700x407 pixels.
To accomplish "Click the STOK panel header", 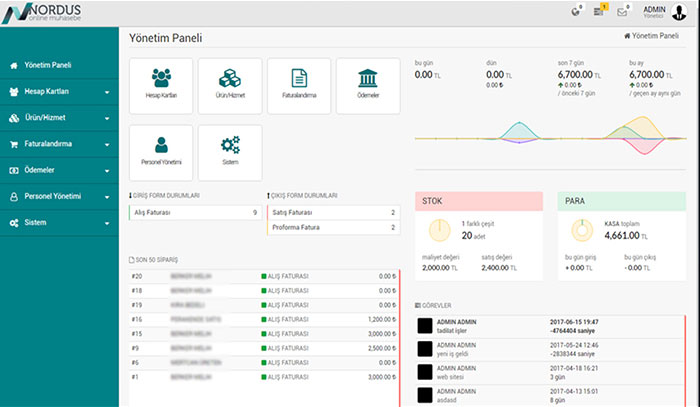I will pos(479,201).
